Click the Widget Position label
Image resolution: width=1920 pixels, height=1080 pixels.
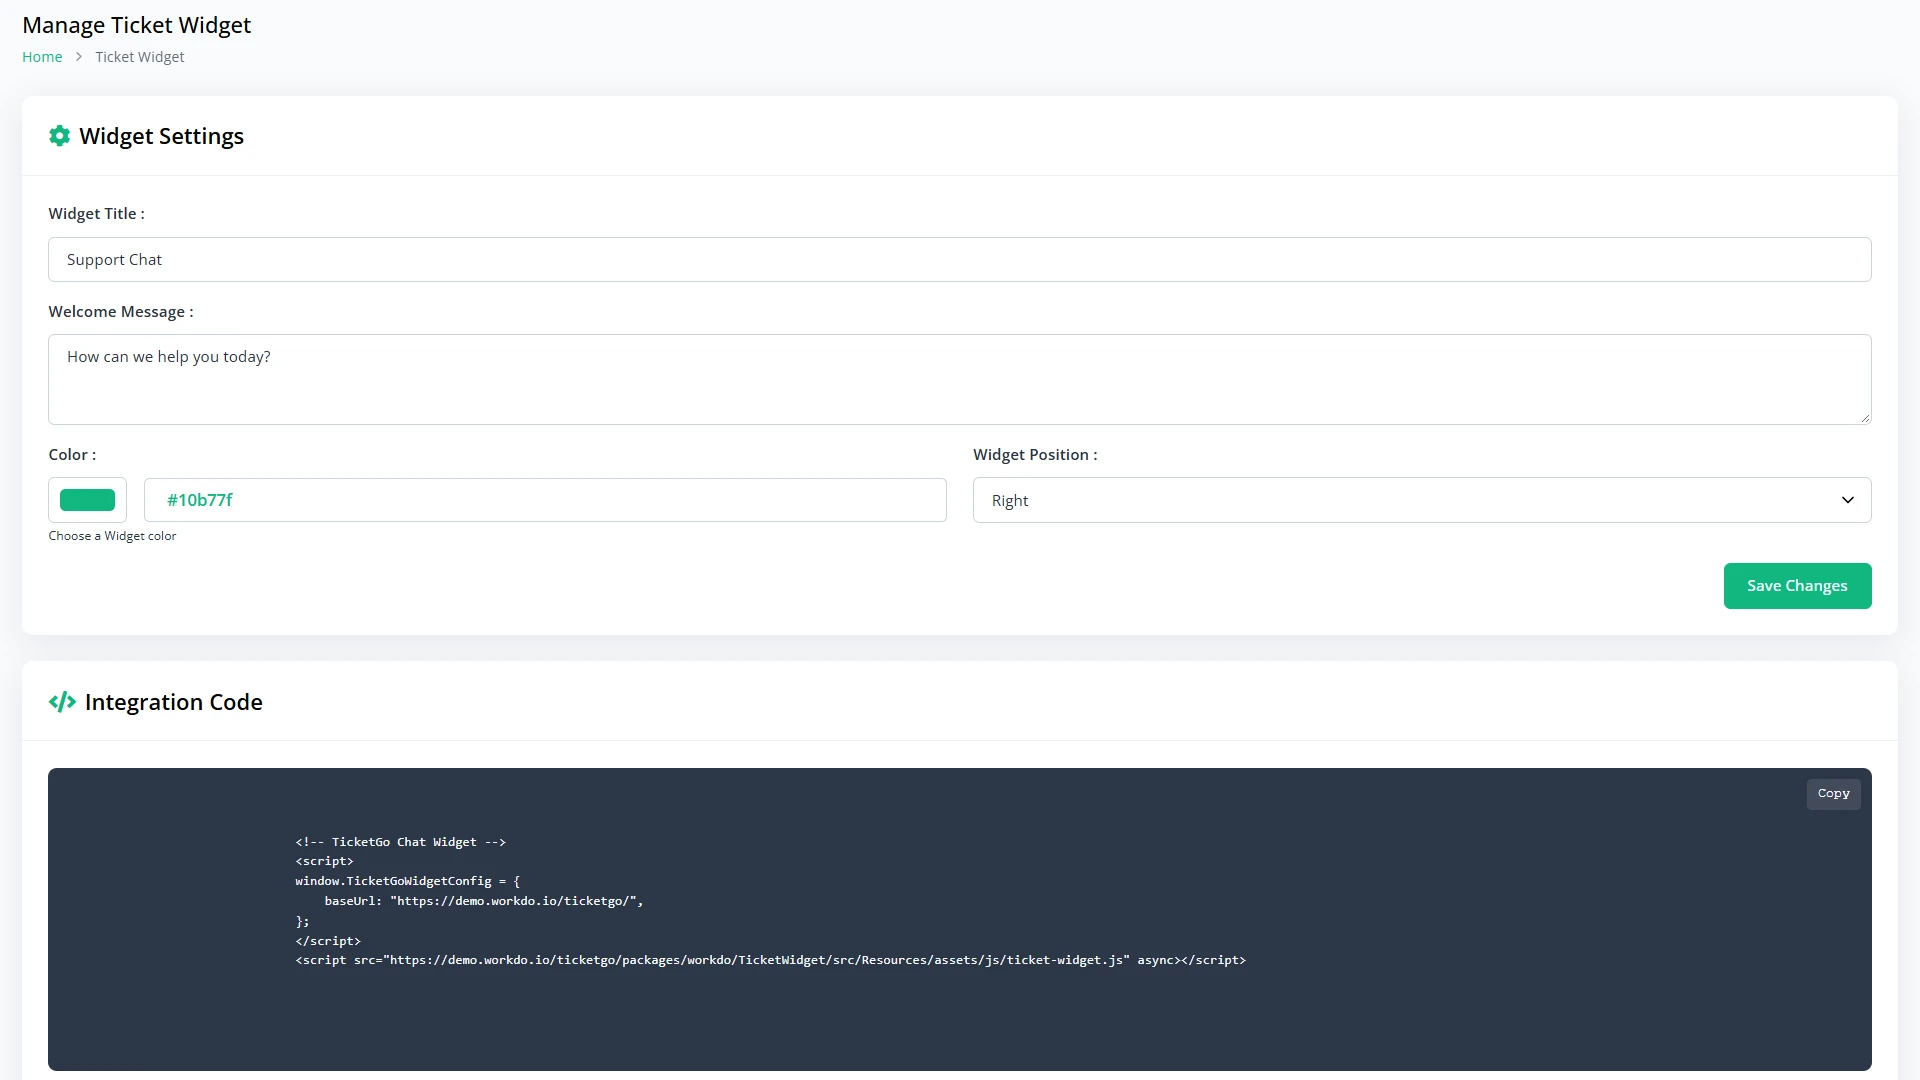pos(1035,455)
